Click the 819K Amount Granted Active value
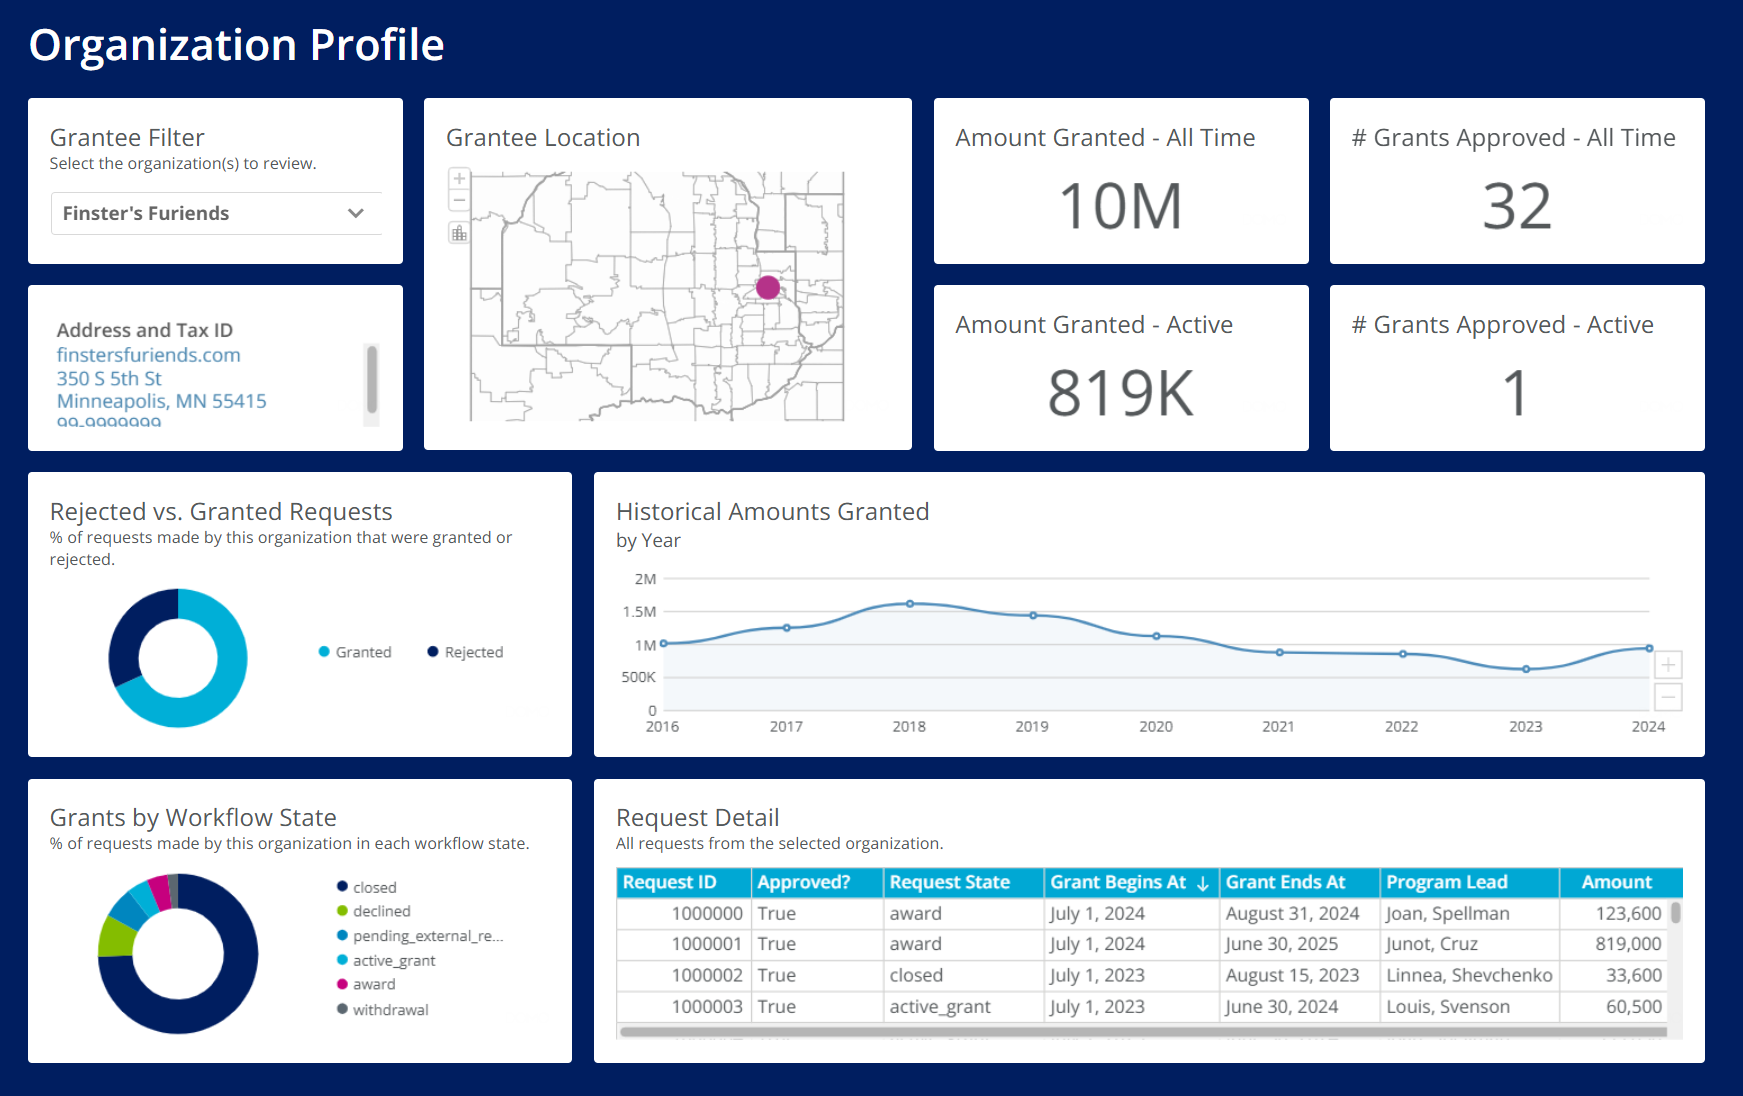The image size is (1743, 1096). 1121,393
